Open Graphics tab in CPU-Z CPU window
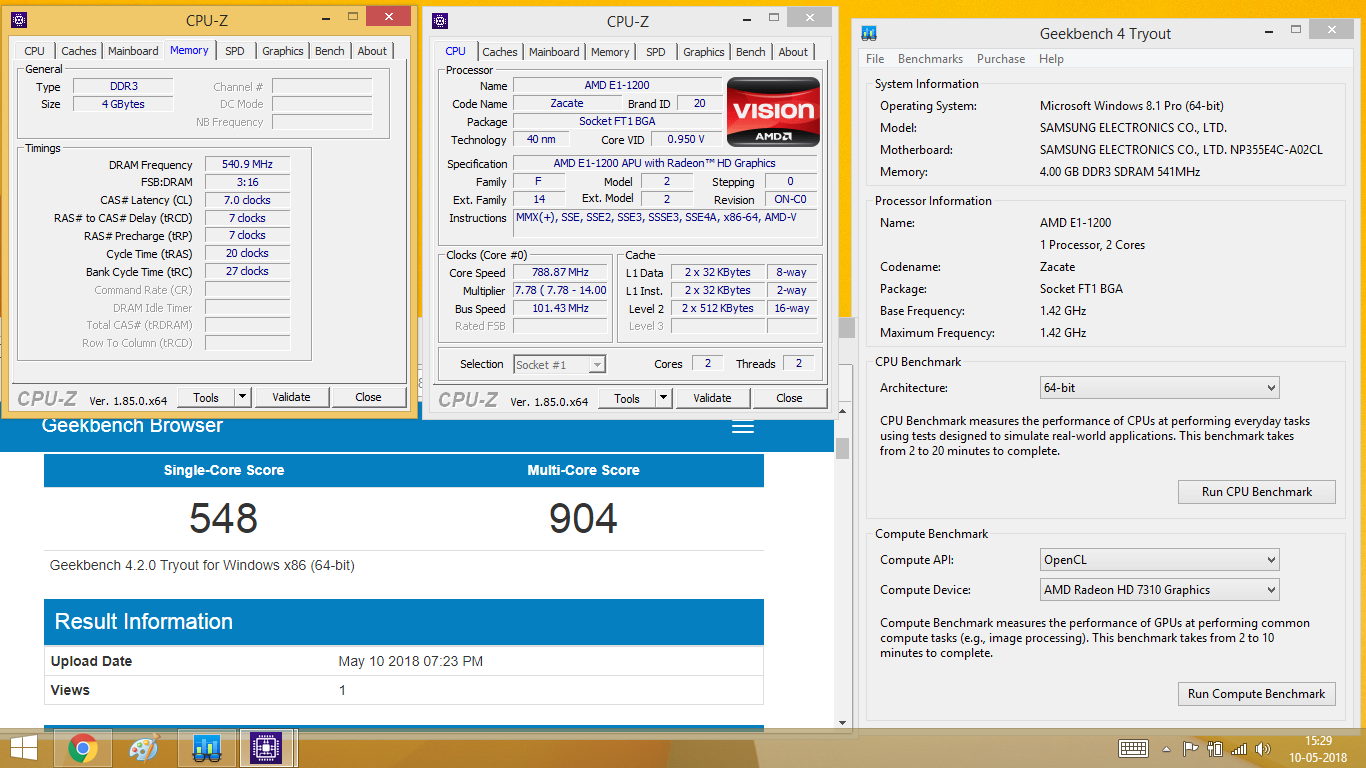Image resolution: width=1366 pixels, height=768 pixels. pos(704,52)
